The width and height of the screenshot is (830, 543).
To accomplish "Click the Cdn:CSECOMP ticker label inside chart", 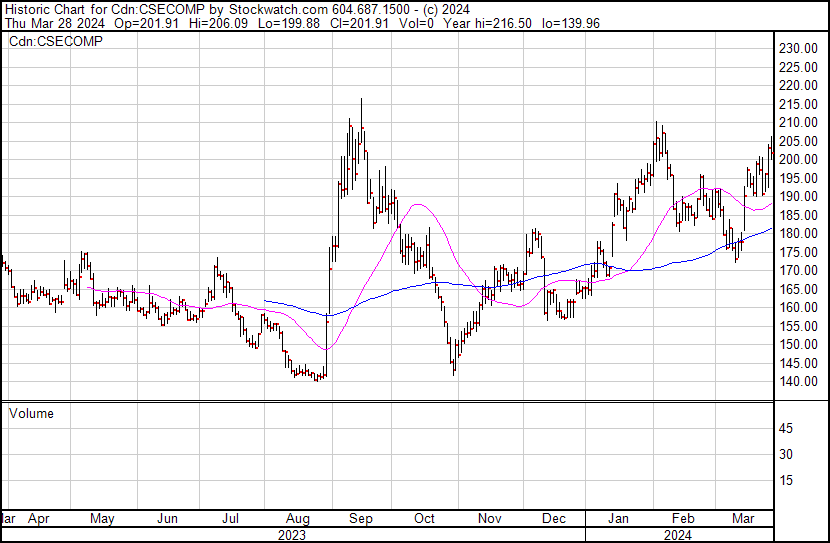I will 55,41.
